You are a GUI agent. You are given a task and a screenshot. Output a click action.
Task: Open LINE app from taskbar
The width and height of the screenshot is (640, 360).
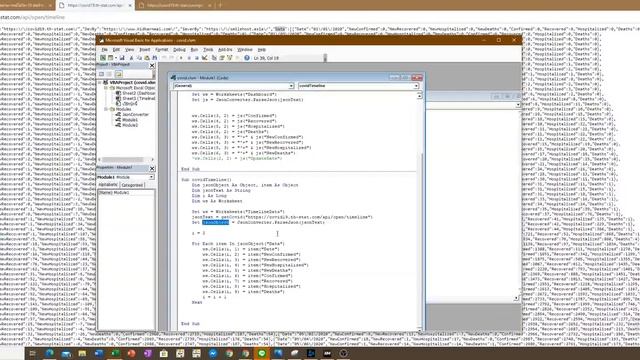tap(262, 353)
